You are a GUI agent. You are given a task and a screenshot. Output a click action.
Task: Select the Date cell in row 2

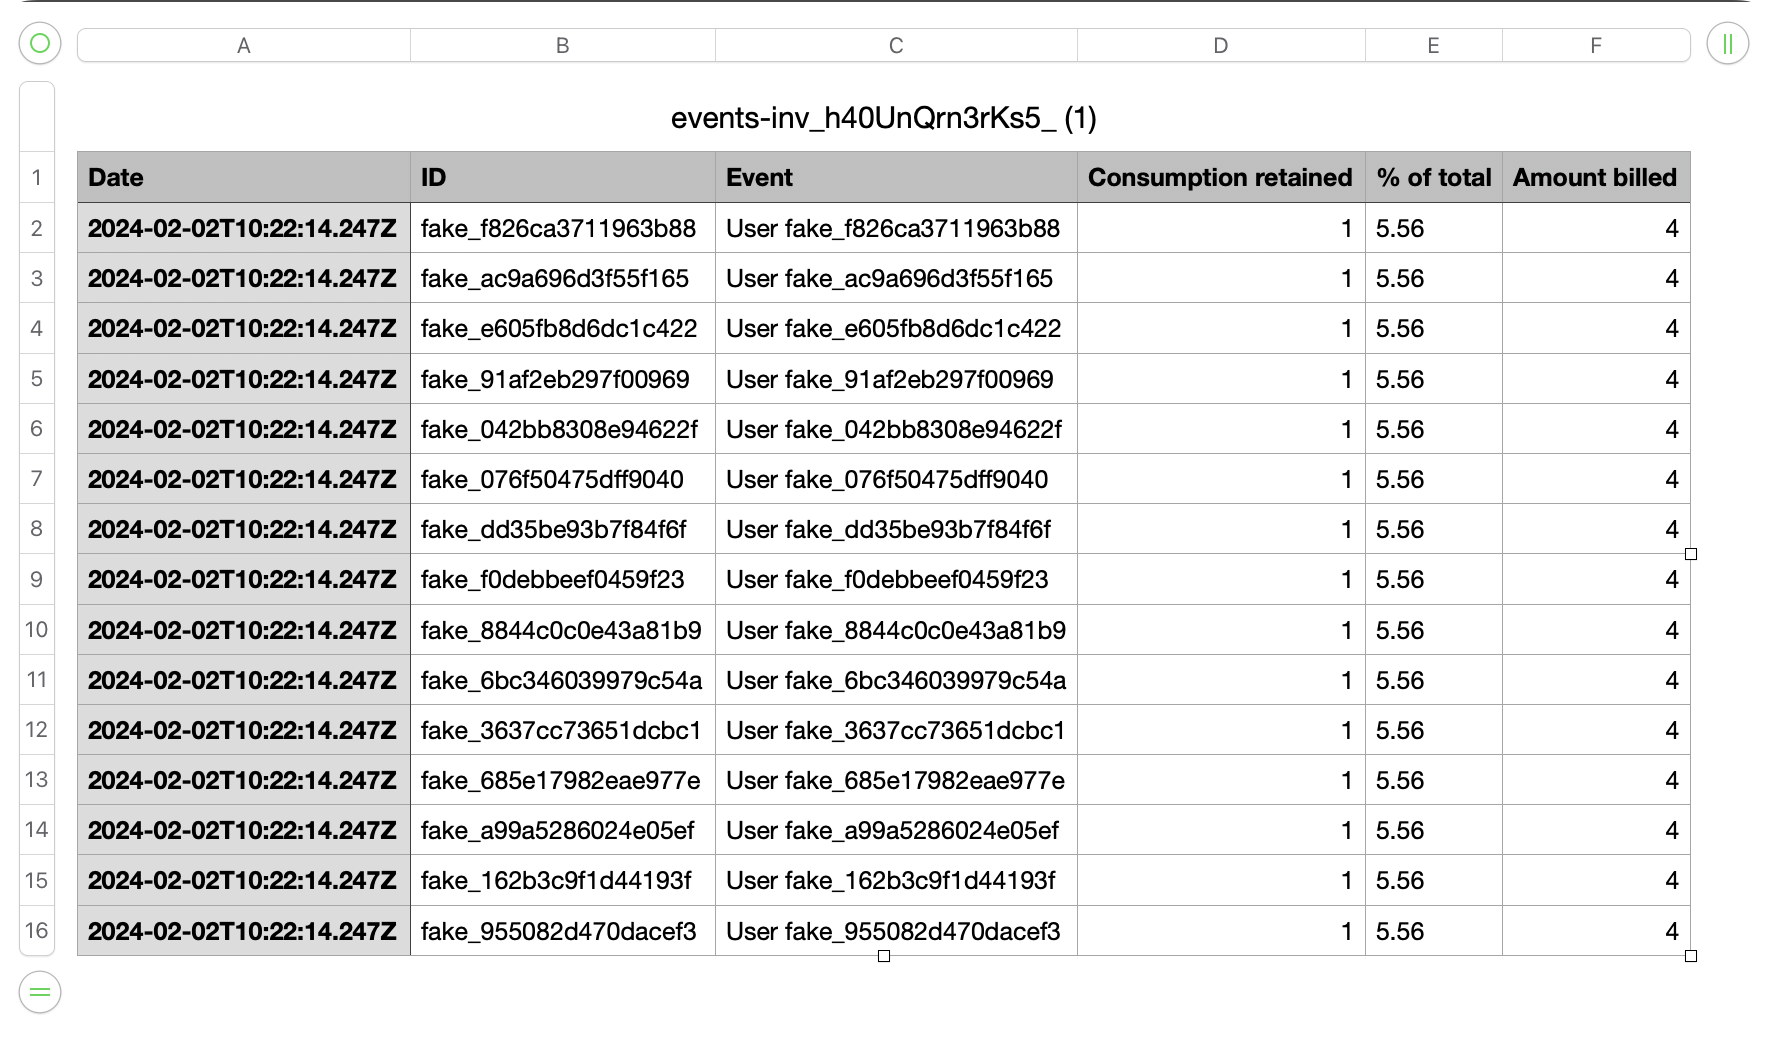[244, 228]
